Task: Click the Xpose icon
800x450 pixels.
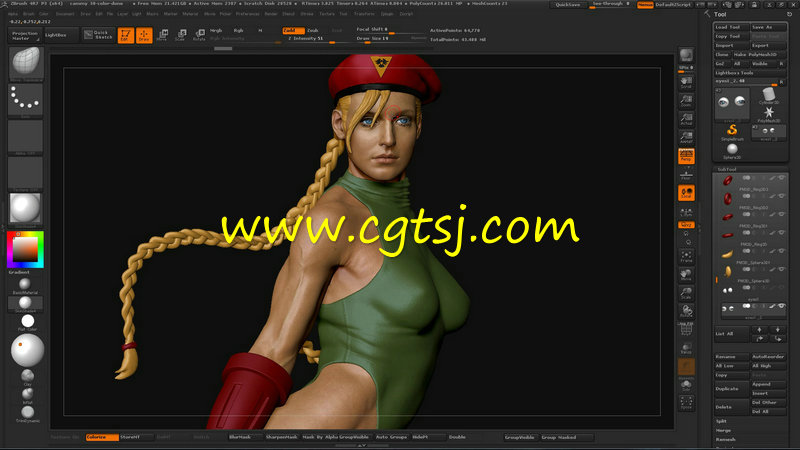Action: [x=686, y=403]
